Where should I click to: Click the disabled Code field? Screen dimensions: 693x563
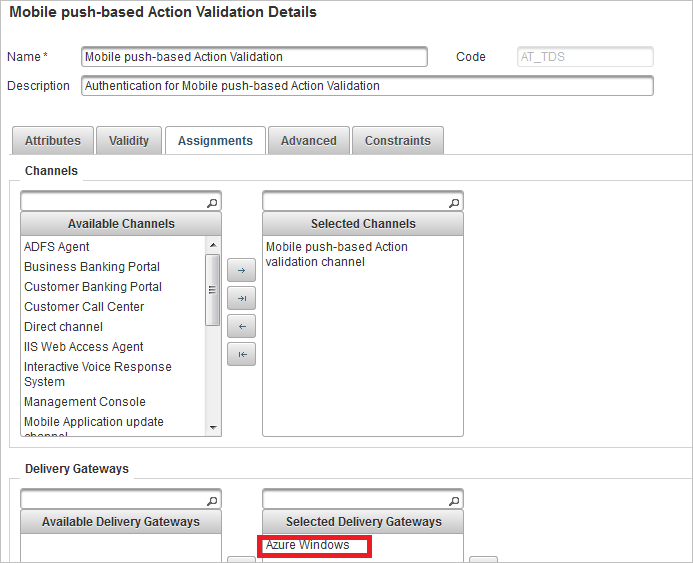pos(585,57)
